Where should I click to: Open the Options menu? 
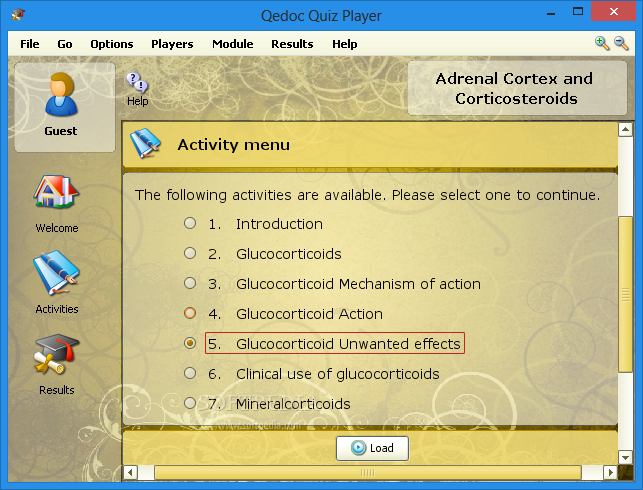[x=112, y=44]
